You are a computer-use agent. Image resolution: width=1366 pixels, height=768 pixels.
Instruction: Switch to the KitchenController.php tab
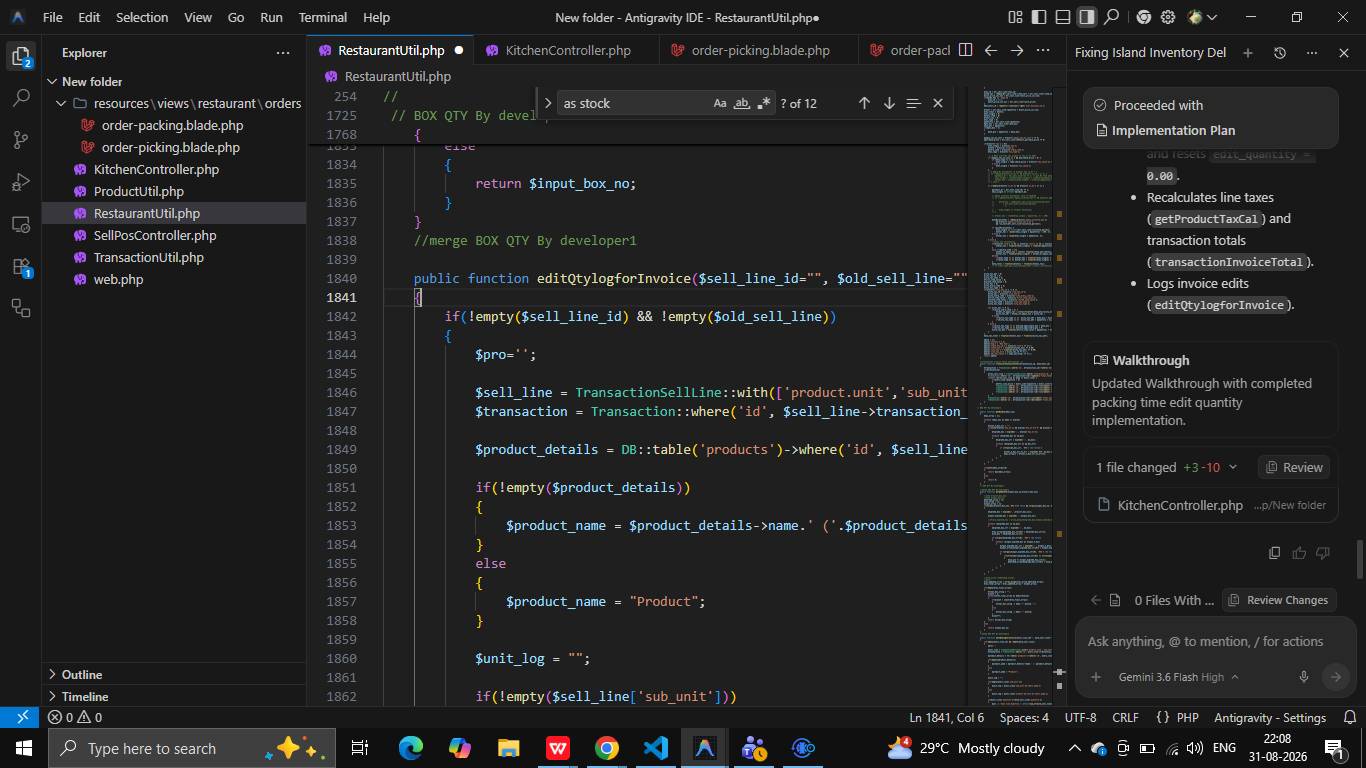pyautogui.click(x=567, y=50)
